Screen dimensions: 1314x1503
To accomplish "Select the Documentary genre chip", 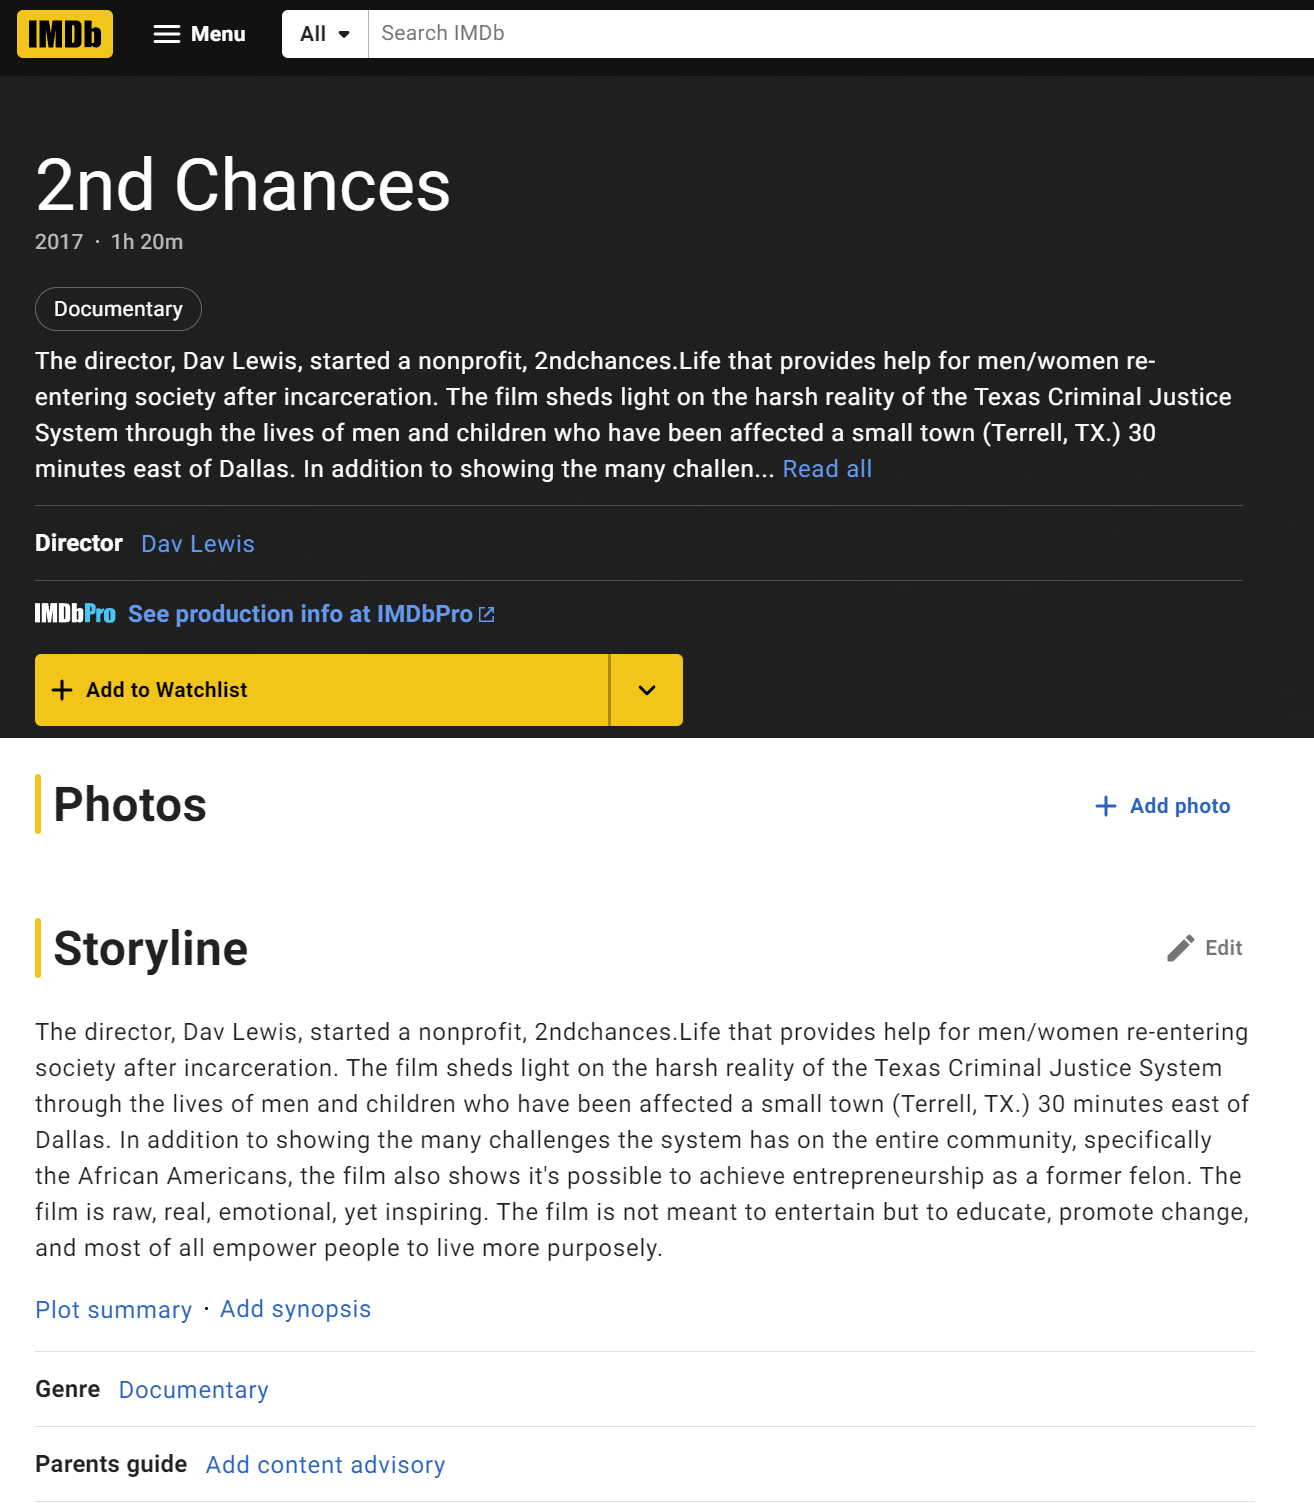I will tap(118, 309).
